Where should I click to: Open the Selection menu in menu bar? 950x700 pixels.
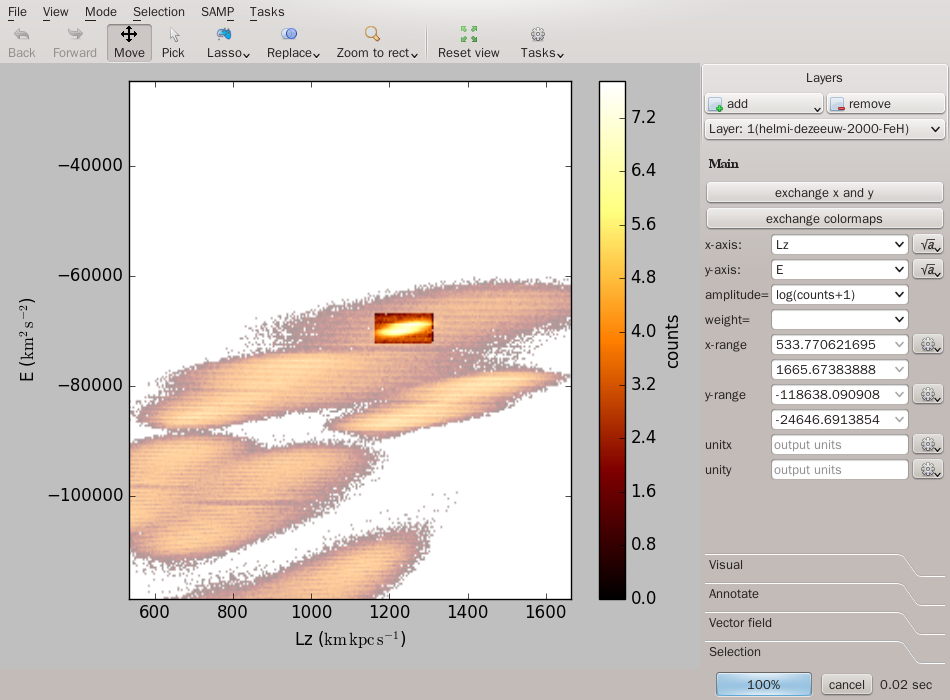click(x=158, y=12)
